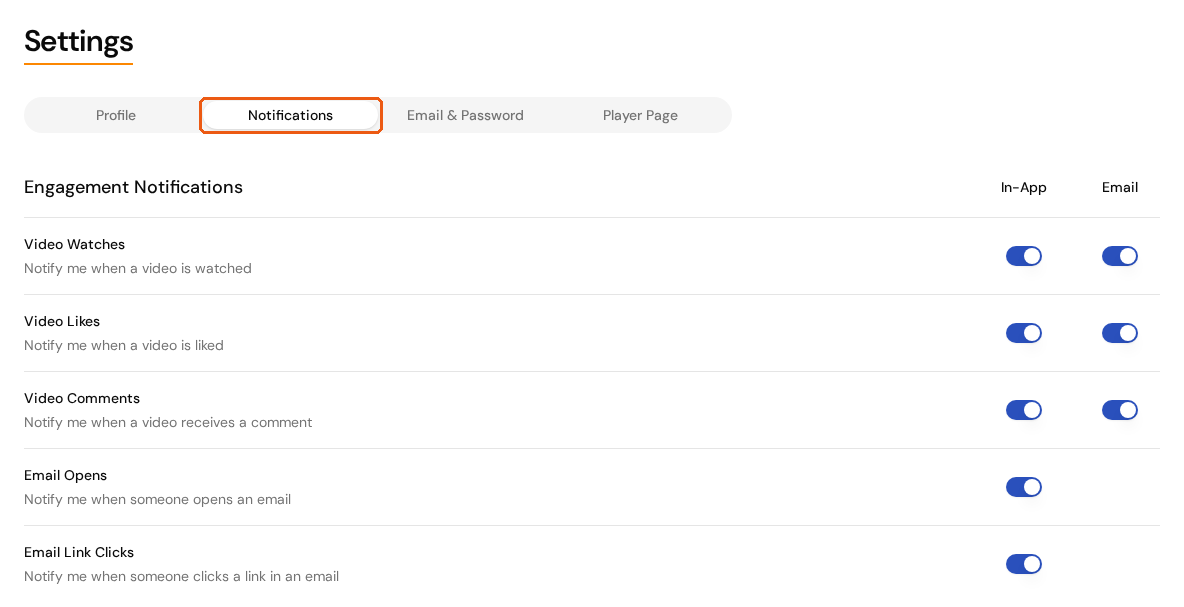Switch off email Video Comments notifications

pos(1119,410)
